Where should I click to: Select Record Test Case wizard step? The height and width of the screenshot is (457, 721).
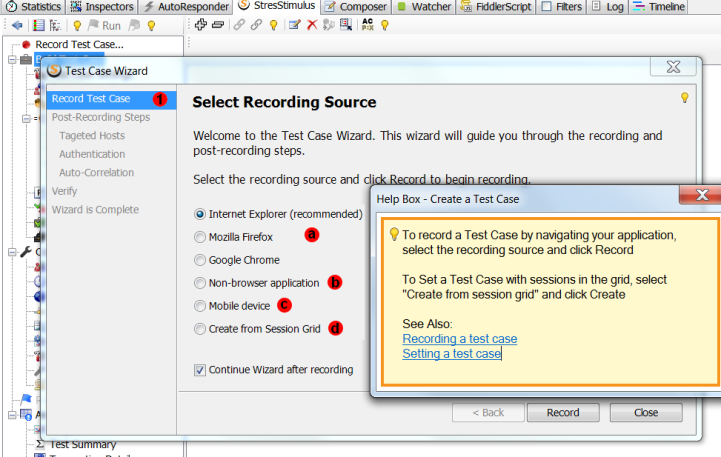(x=111, y=99)
